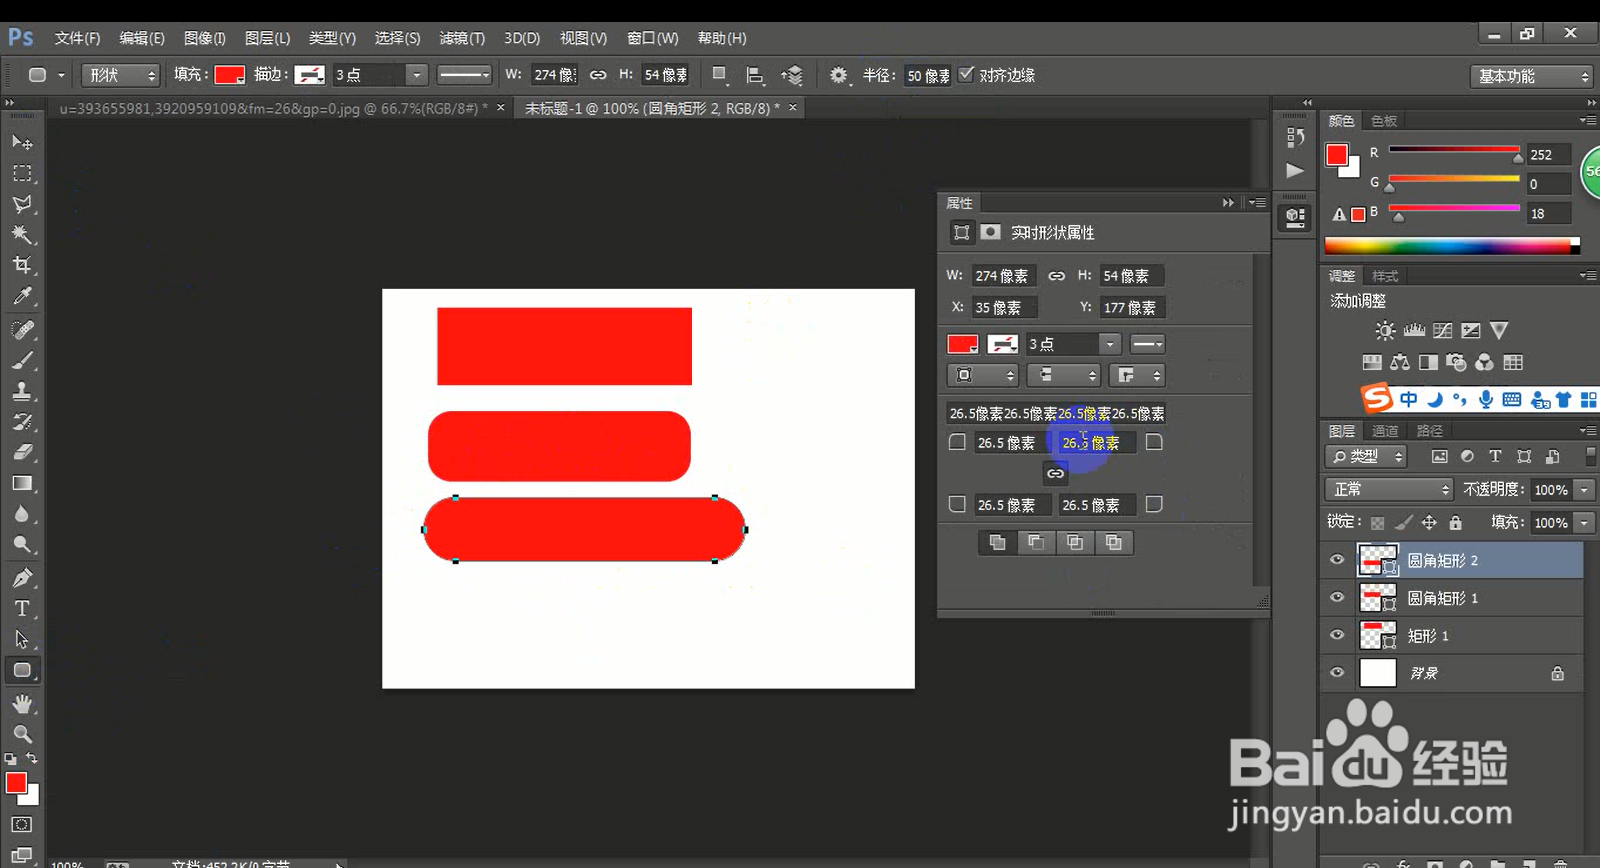1600x868 pixels.
Task: Select the Horizontal Type tool
Action: [22, 608]
